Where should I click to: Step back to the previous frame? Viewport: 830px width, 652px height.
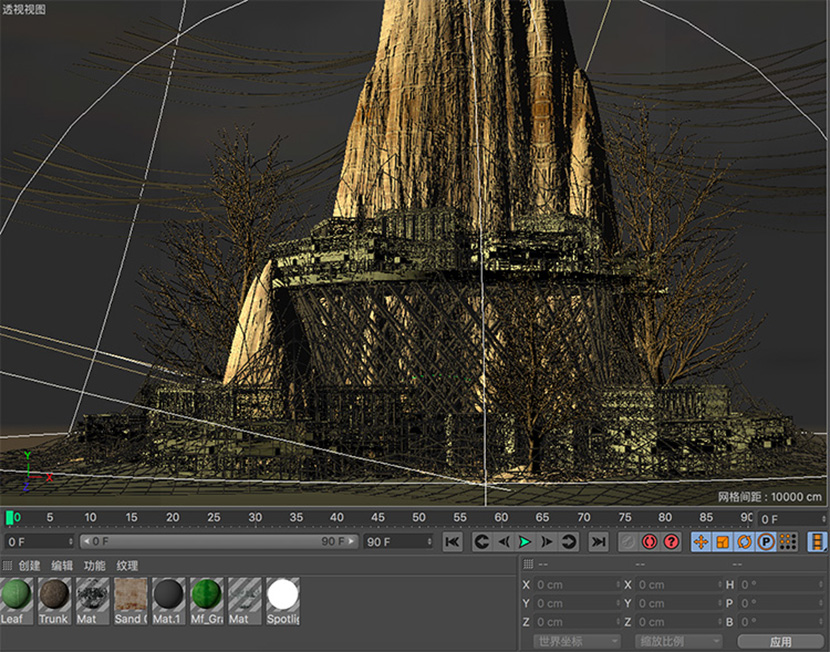[x=503, y=542]
